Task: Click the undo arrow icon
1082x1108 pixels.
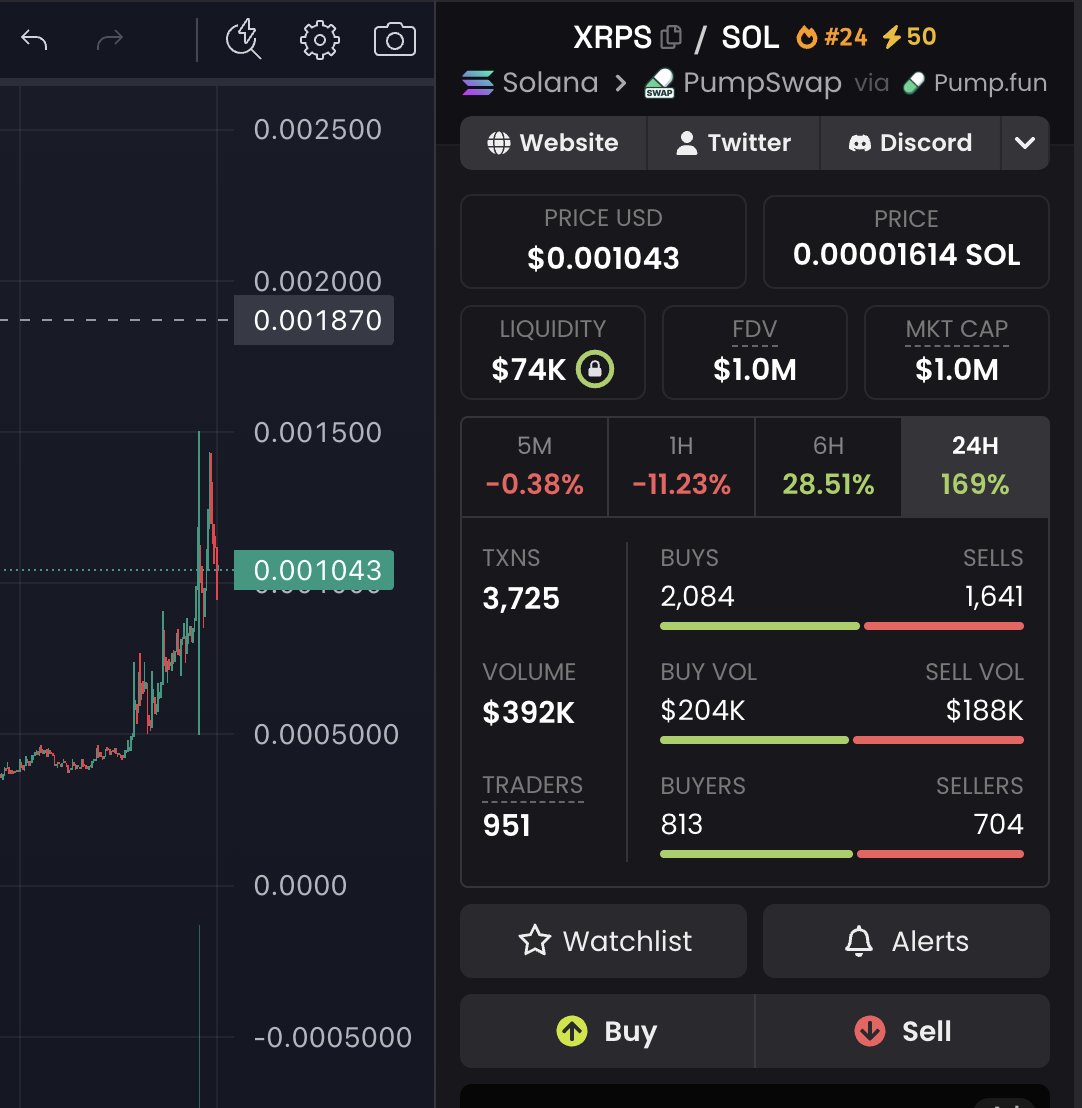Action: [34, 40]
